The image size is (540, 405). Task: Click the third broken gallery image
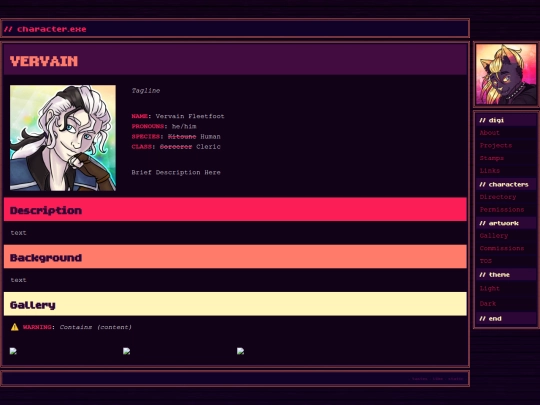240,351
